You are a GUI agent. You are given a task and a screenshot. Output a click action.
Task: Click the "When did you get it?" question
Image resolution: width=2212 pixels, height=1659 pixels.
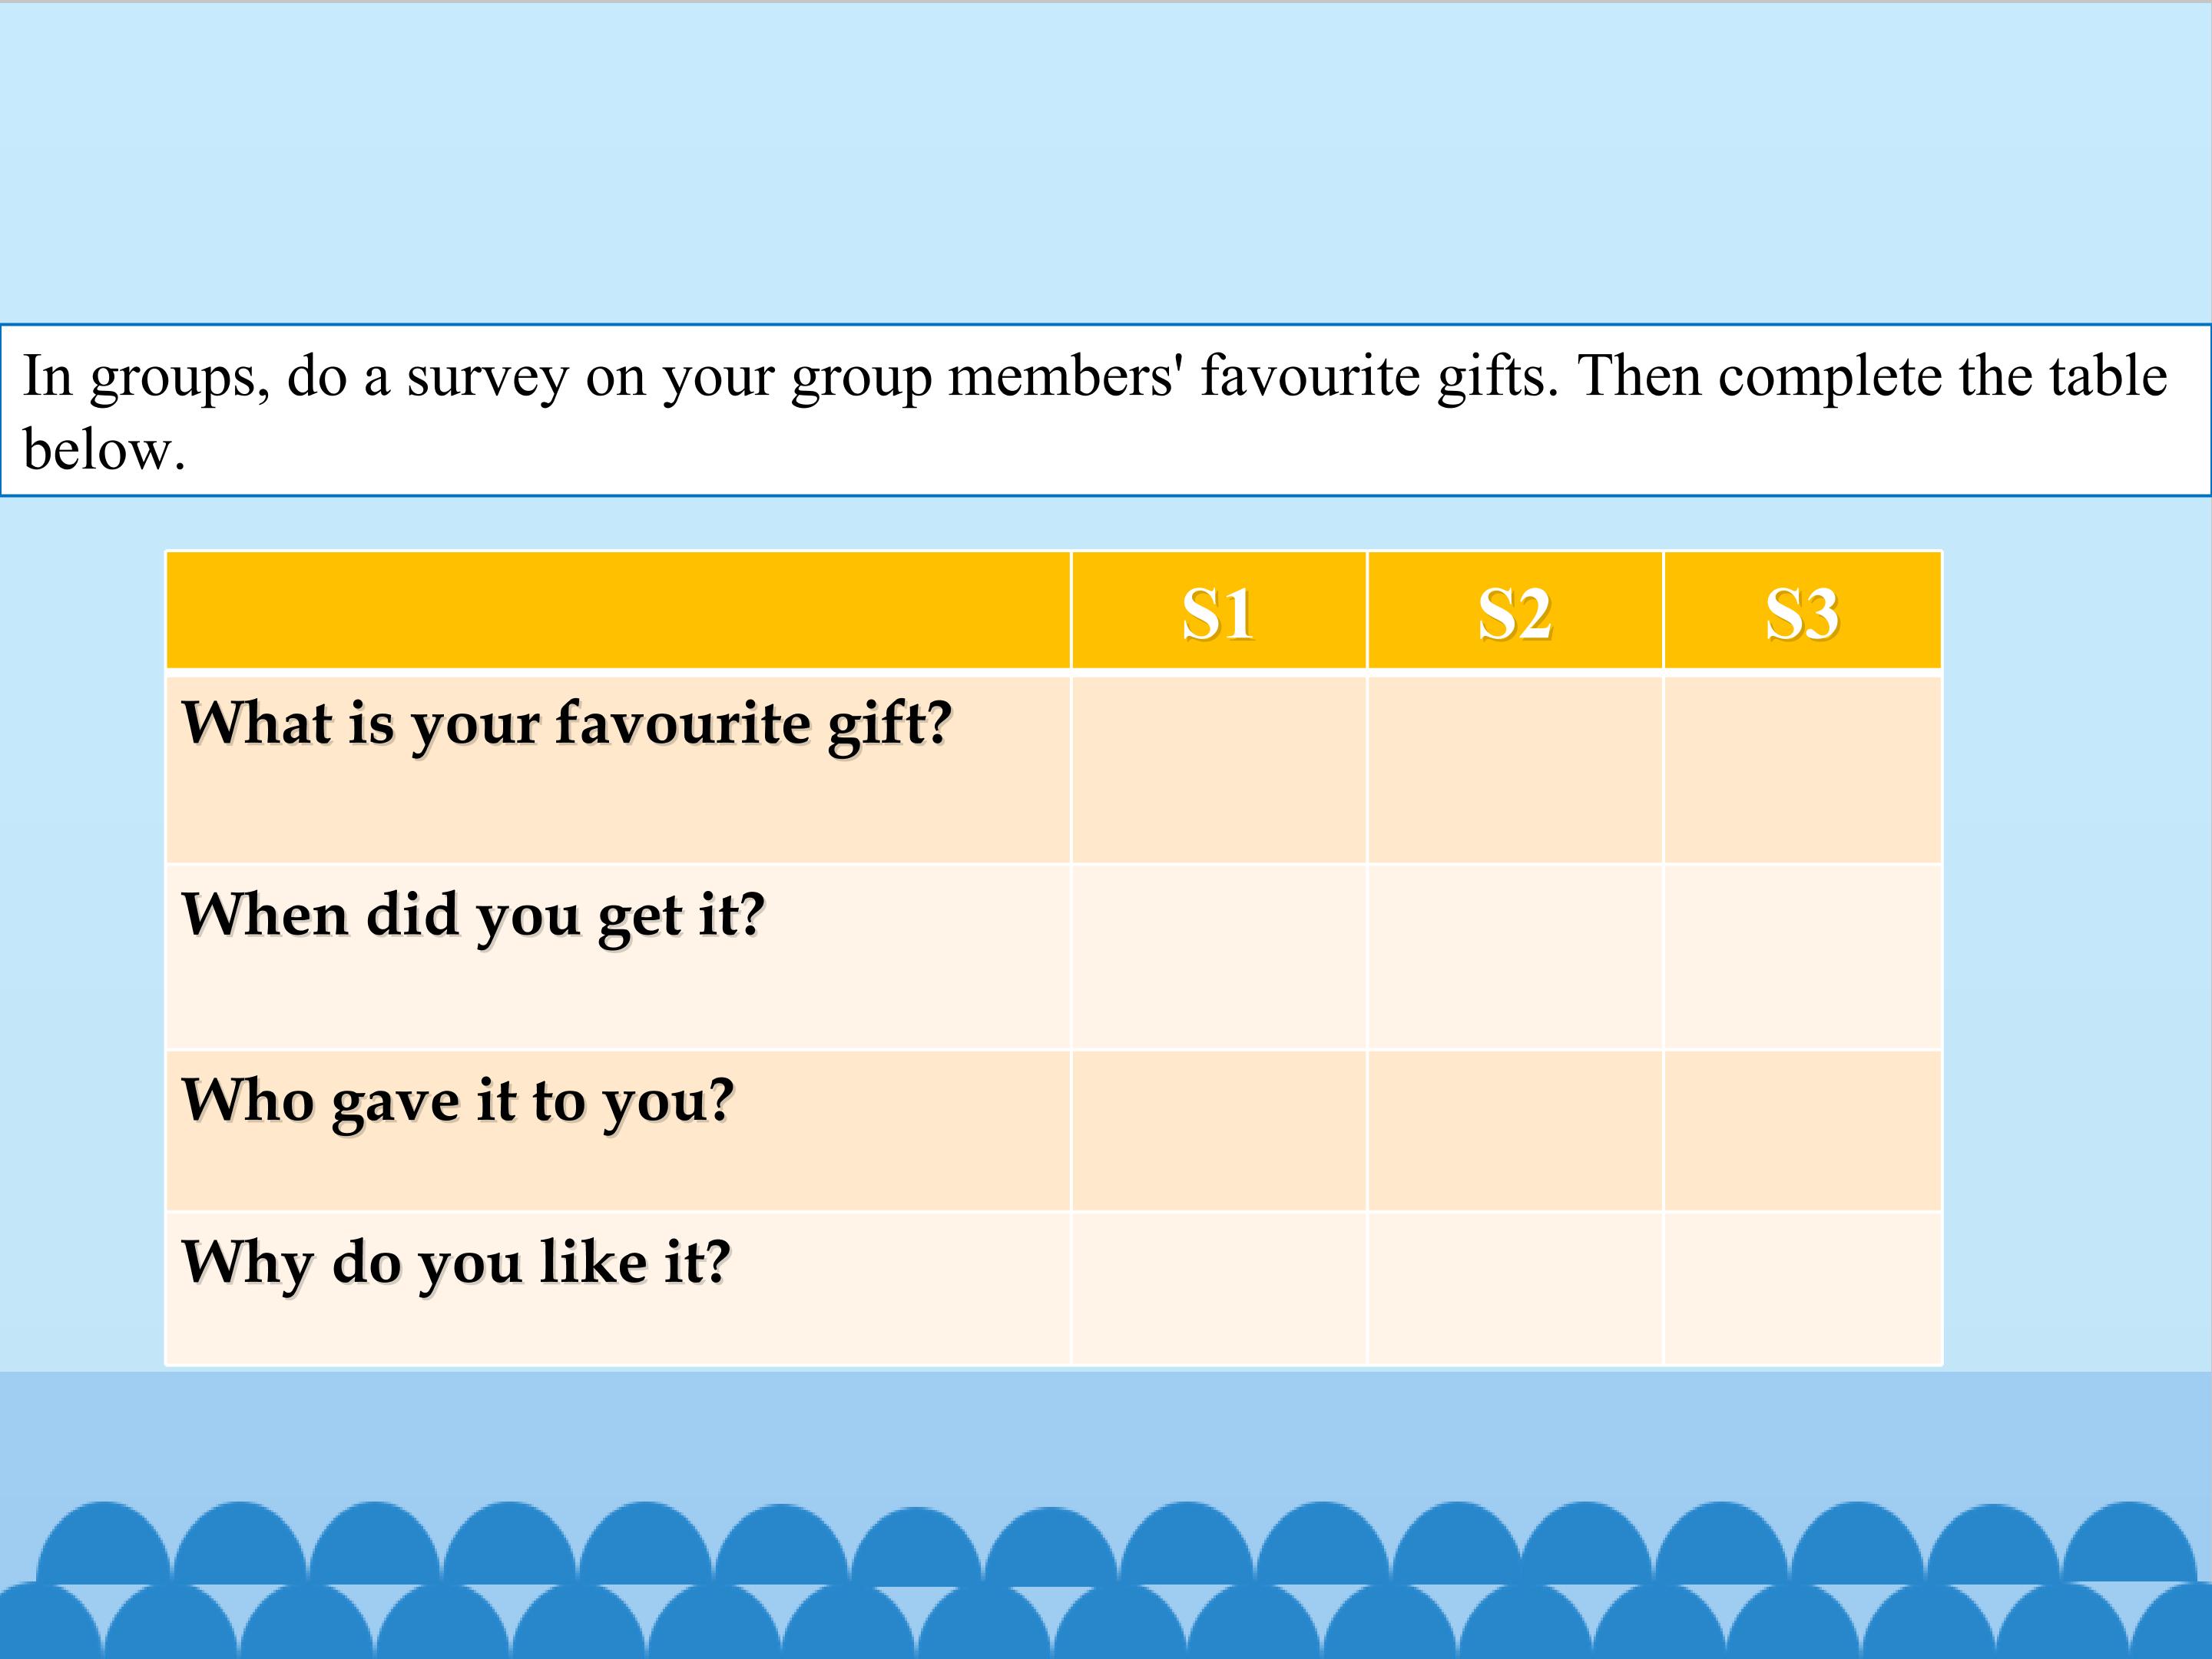coord(473,915)
